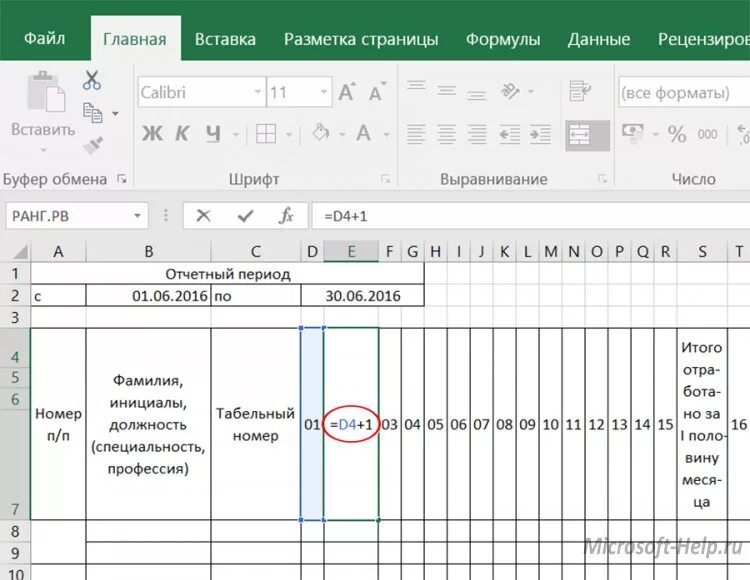Click Отчетный период merged cell
This screenshot has height=580, width=750.
pos(228,274)
